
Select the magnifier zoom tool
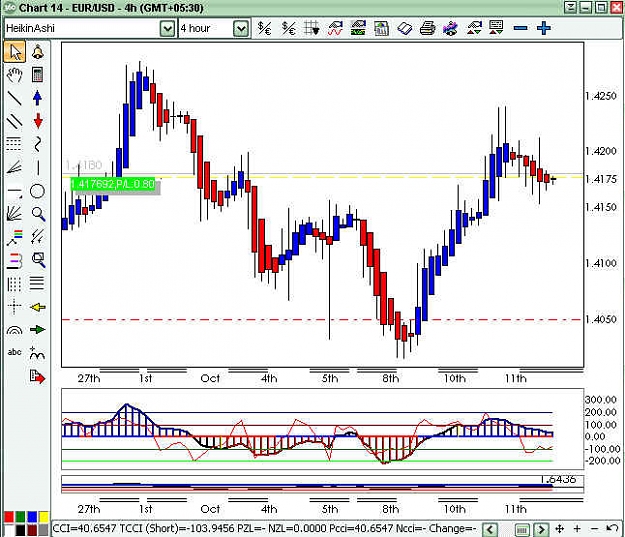tap(38, 214)
